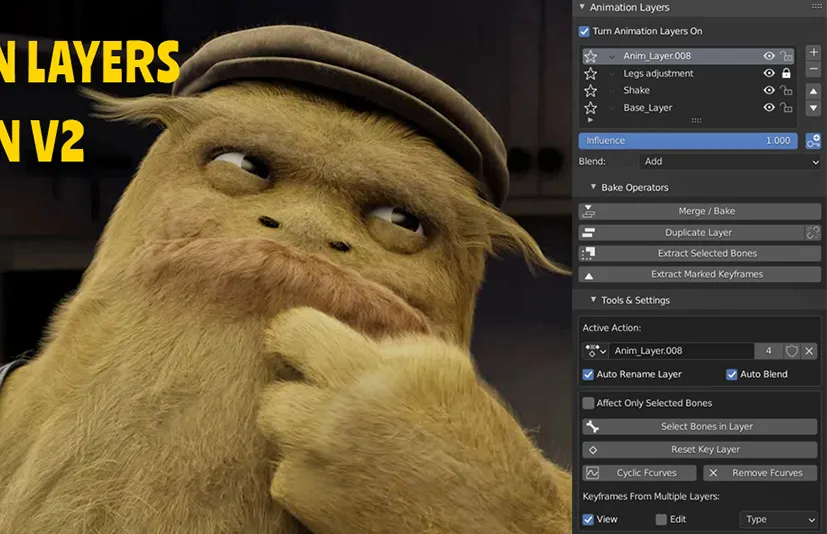Viewport: 827px width, 534px height.
Task: Move the layer up in the list
Action: [813, 91]
